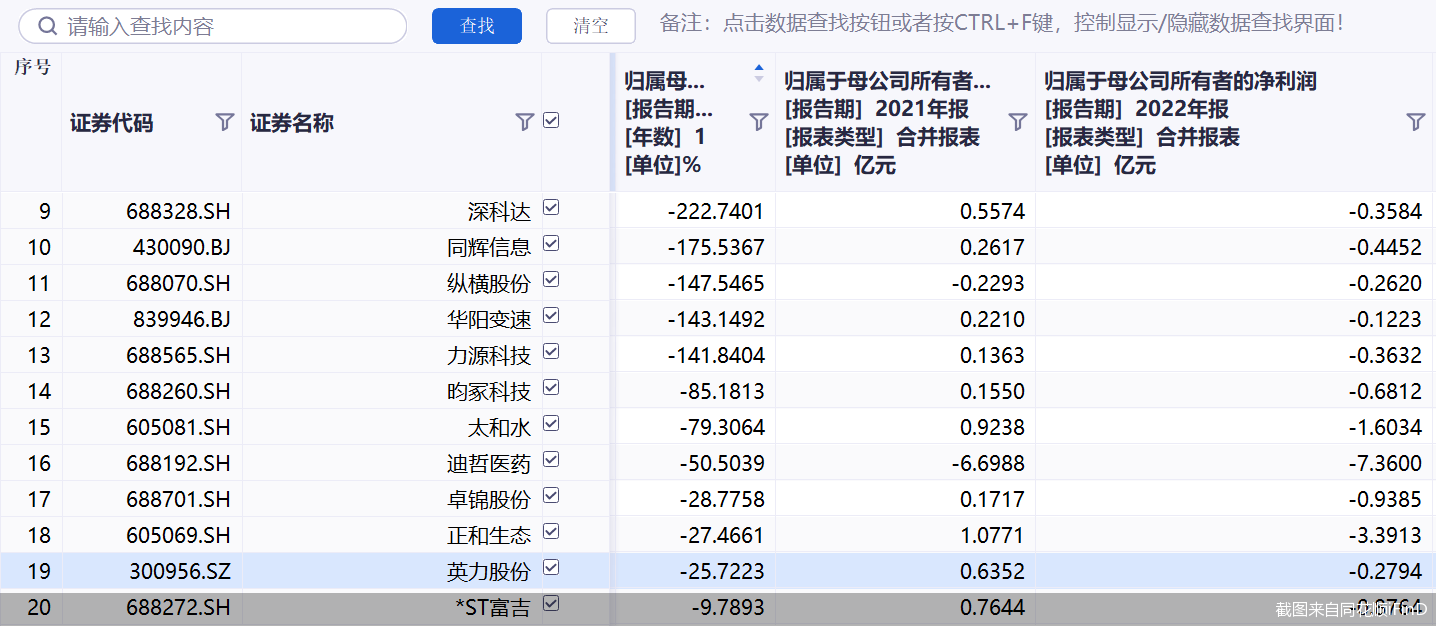
Task: Click the magnifier icon in search box
Action: coord(47,27)
